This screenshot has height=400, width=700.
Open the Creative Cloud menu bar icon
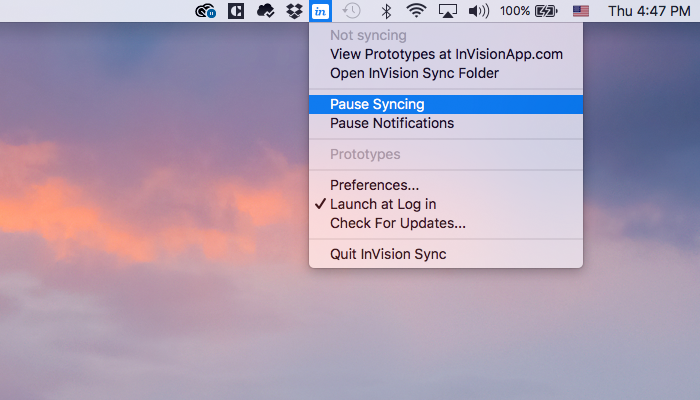(x=205, y=11)
